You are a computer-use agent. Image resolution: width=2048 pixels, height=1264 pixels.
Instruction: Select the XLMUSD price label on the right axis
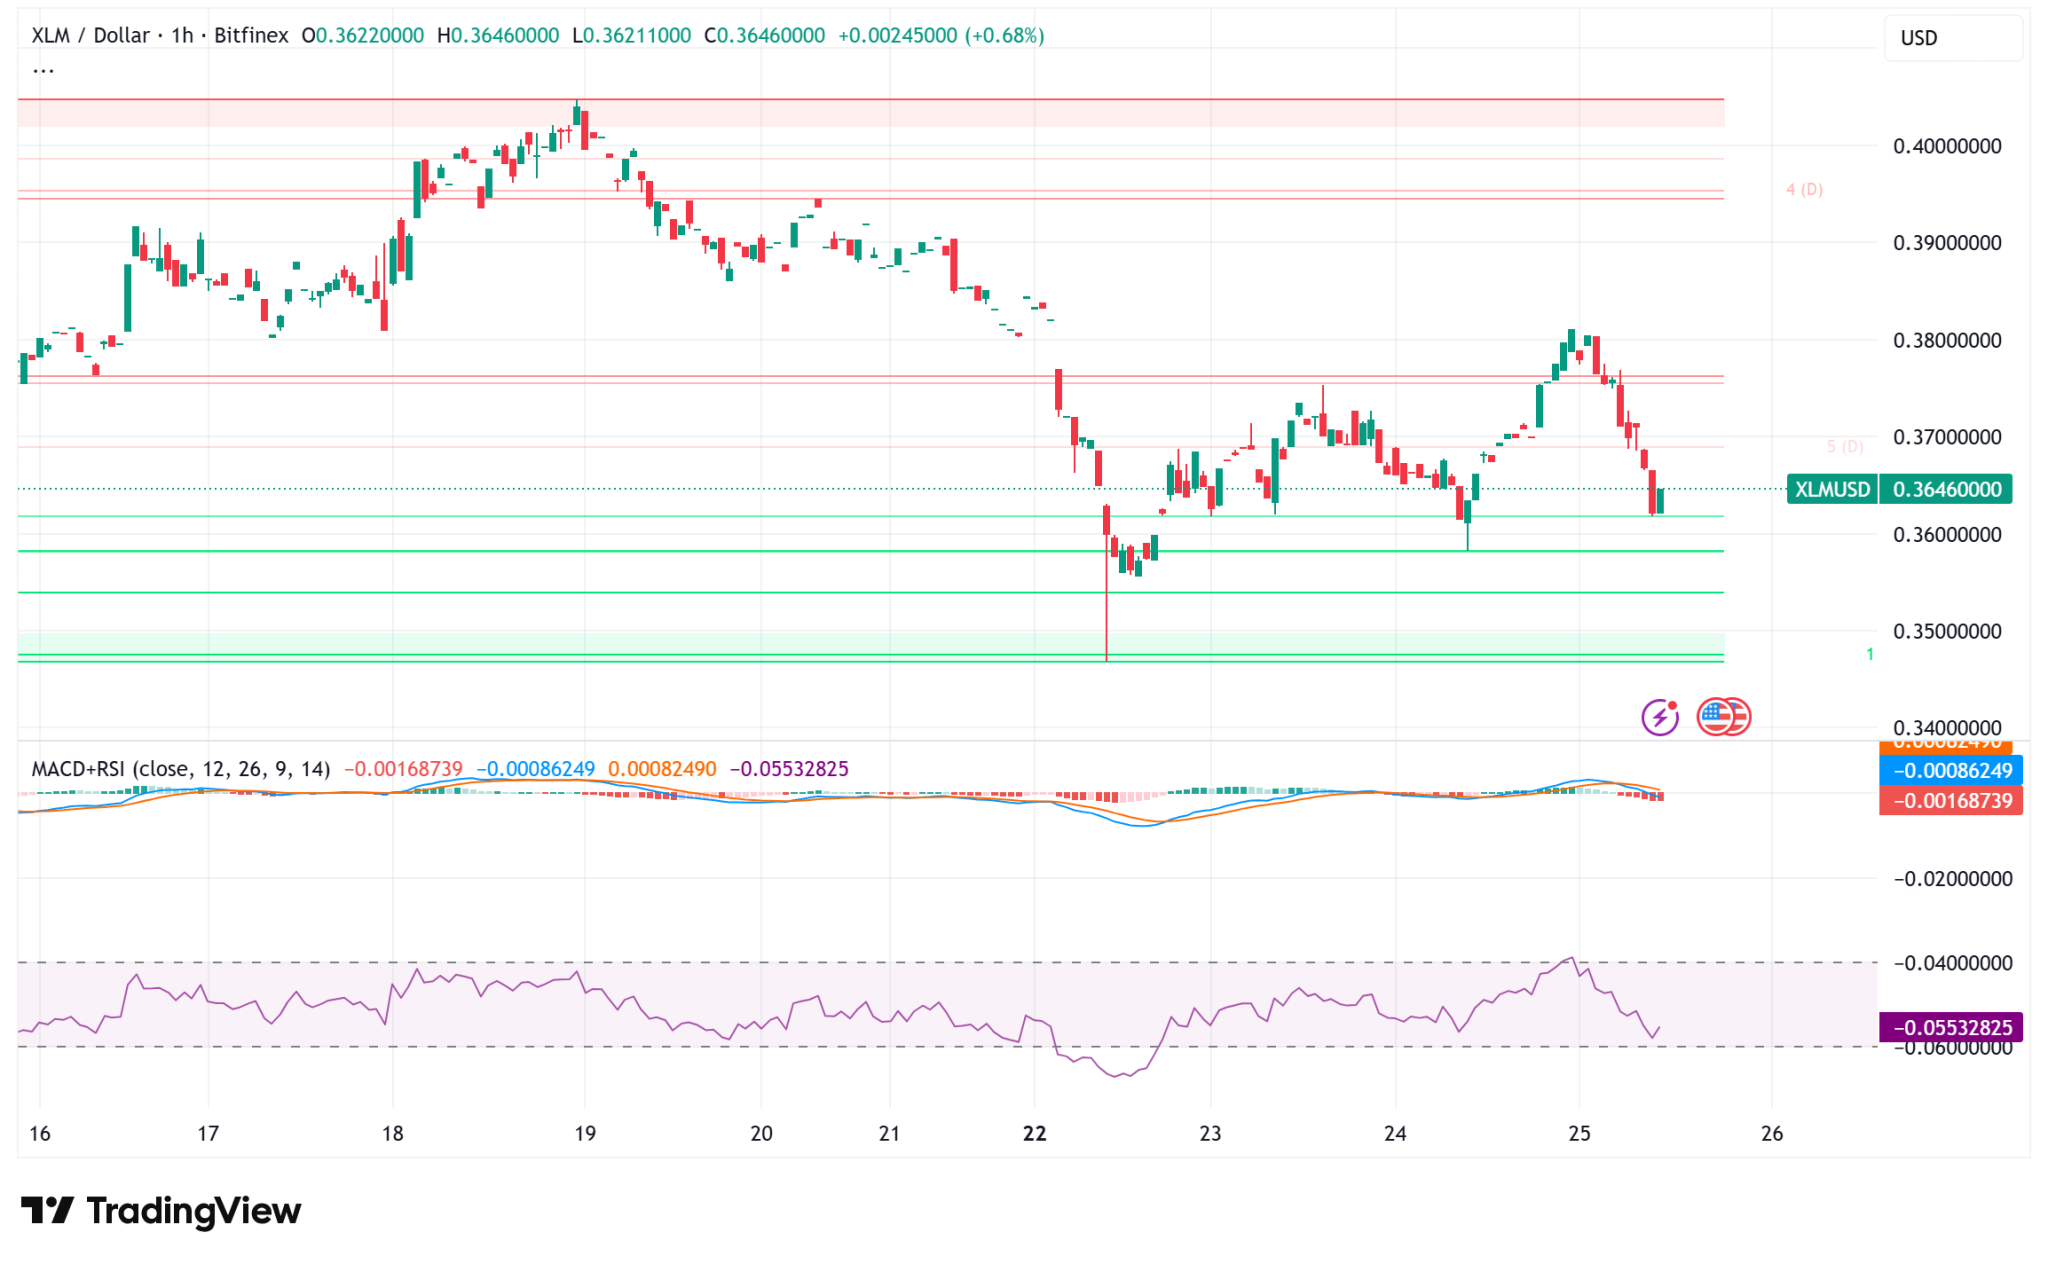tap(1830, 489)
